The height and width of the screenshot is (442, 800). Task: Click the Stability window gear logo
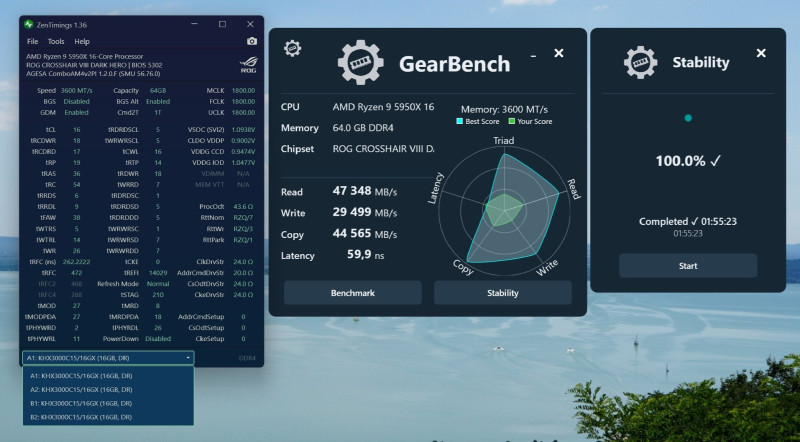coord(640,62)
